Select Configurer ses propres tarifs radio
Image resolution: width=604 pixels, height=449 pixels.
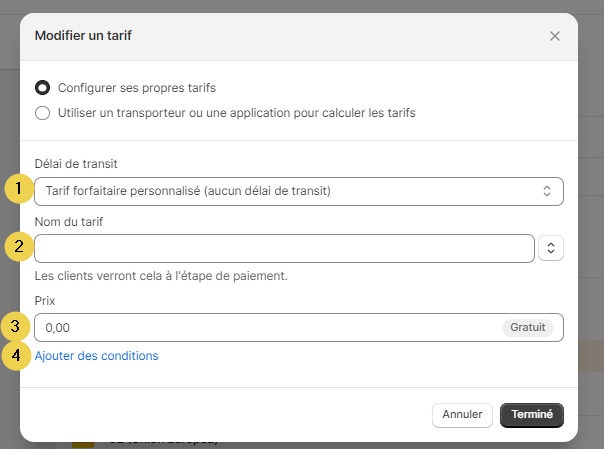pyautogui.click(x=43, y=87)
